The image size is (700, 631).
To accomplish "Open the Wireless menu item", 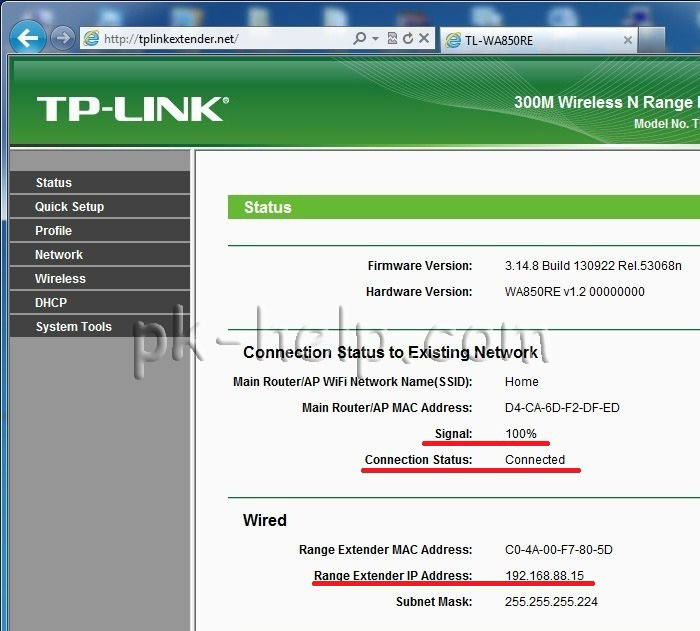I will click(x=100, y=279).
